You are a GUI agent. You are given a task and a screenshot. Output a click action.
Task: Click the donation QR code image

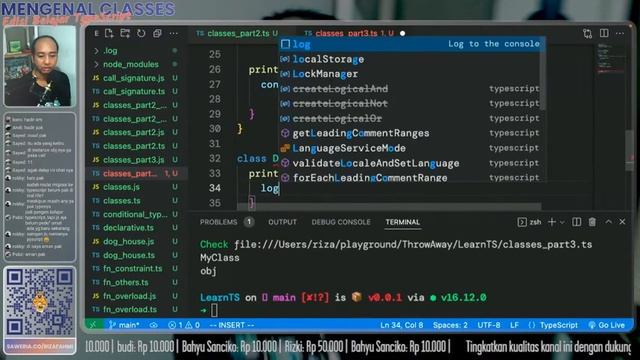40,302
